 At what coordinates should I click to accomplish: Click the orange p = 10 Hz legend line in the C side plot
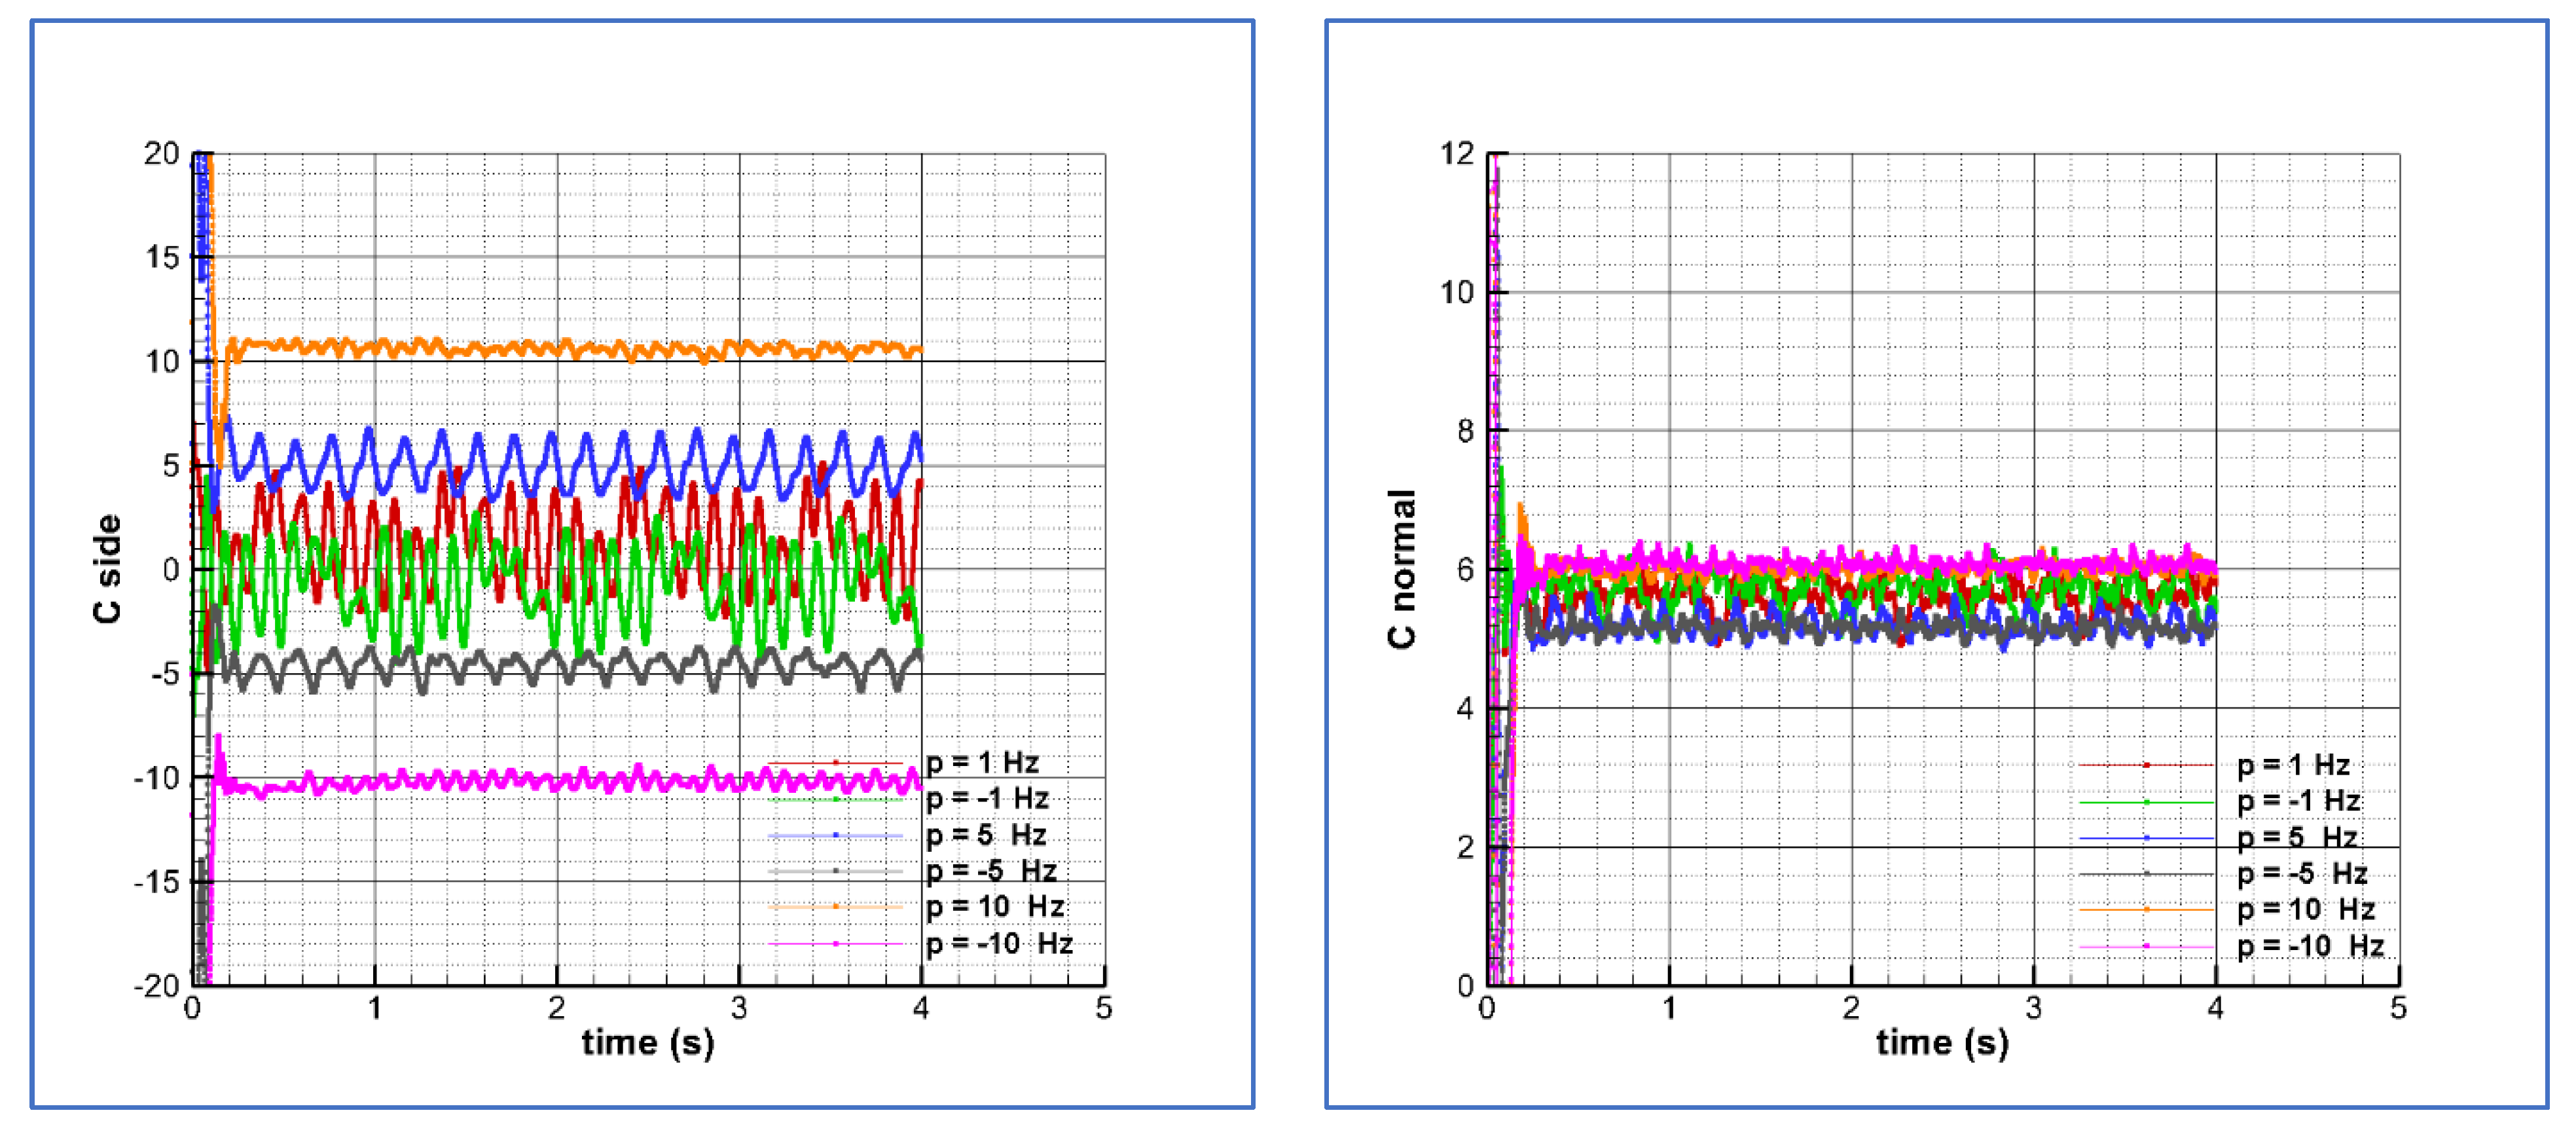pyautogui.click(x=835, y=907)
